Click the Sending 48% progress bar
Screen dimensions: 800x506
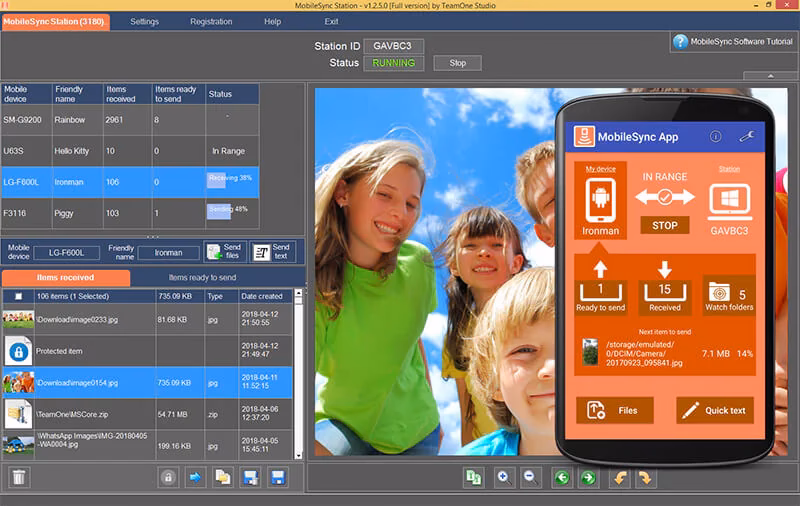[228, 210]
